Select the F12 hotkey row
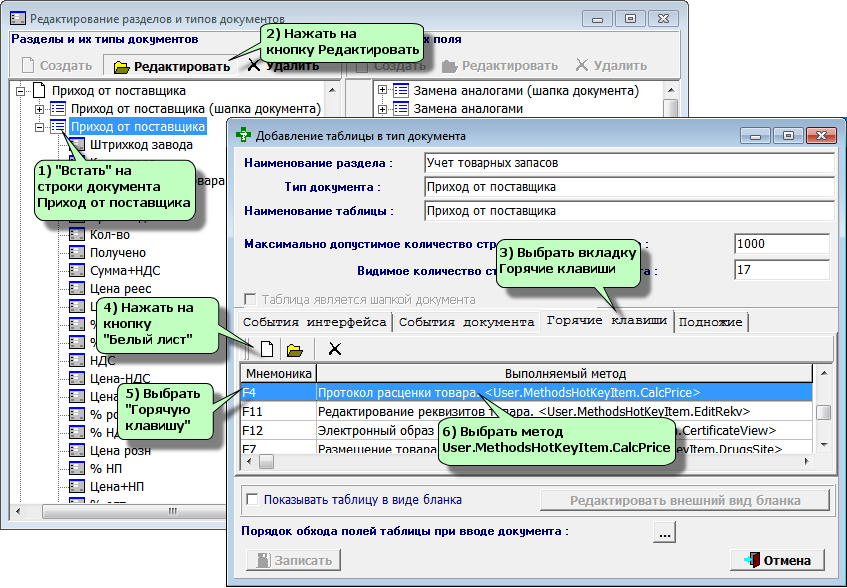This screenshot has width=847, height=588. tap(526, 430)
